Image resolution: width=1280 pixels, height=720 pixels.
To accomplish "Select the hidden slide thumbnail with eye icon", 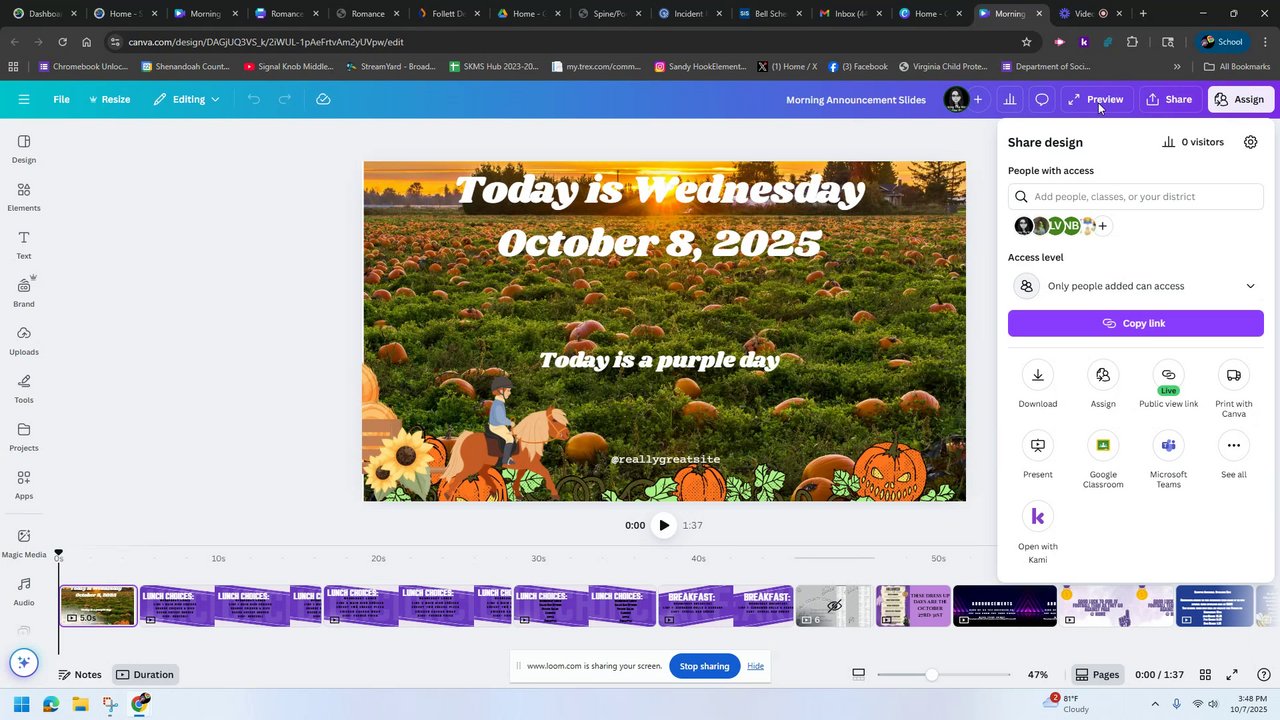I will pyautogui.click(x=834, y=606).
